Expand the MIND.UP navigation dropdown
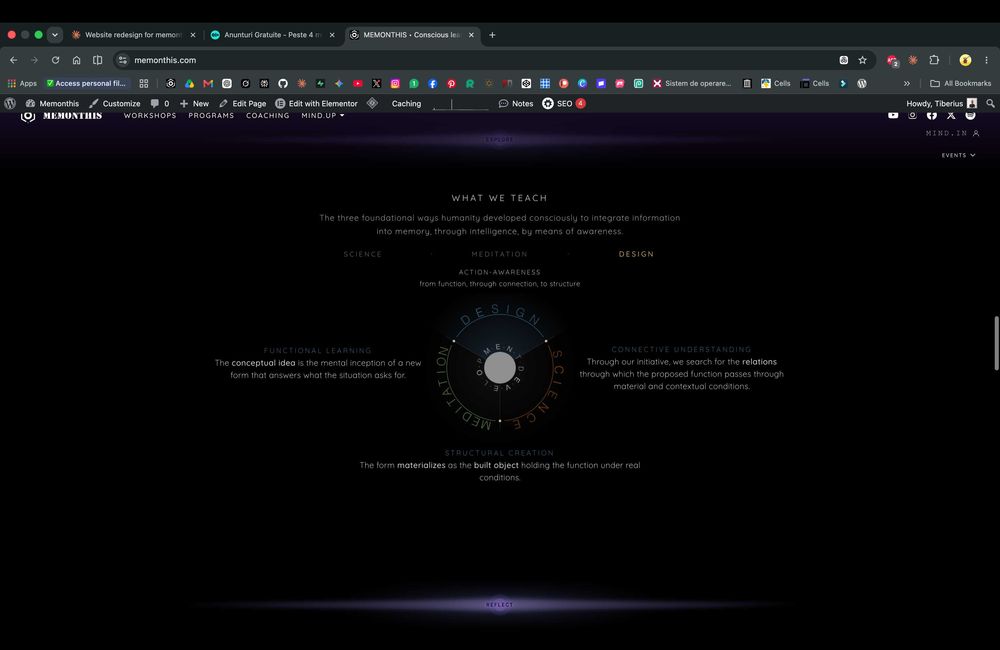This screenshot has width=1000, height=650. [x=323, y=115]
